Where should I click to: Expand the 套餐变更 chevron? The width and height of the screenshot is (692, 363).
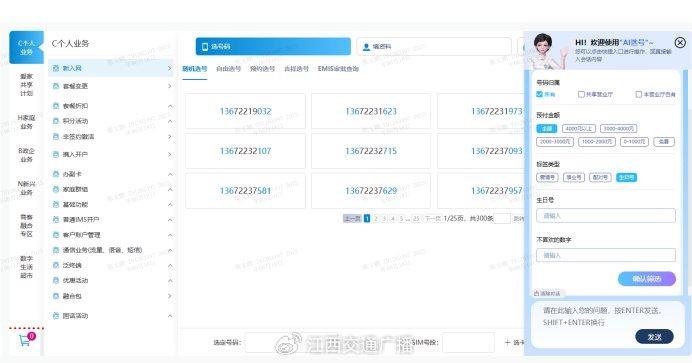coord(169,86)
